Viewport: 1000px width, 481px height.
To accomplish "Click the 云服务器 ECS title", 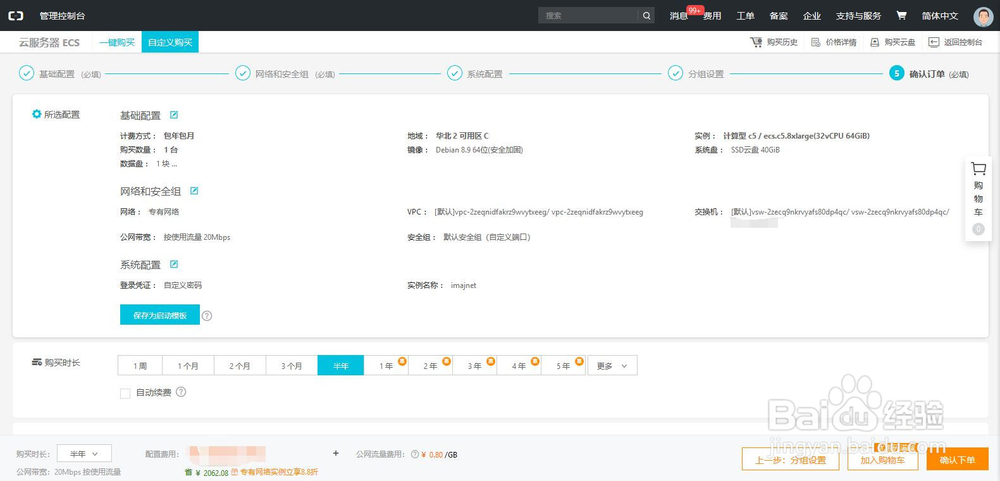I will click(x=49, y=43).
